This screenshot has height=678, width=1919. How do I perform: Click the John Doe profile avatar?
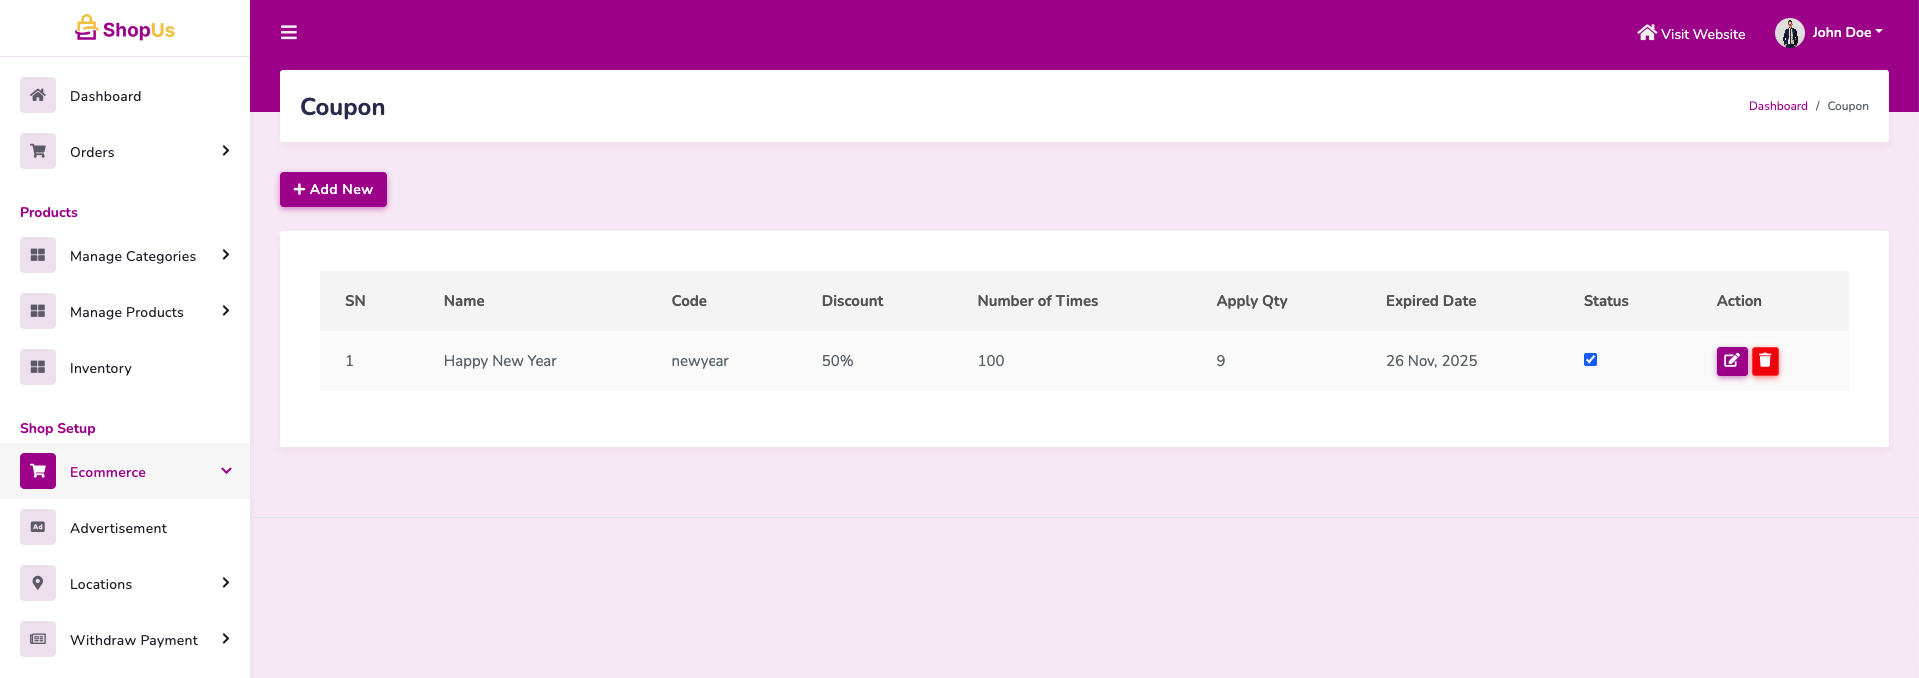point(1789,33)
